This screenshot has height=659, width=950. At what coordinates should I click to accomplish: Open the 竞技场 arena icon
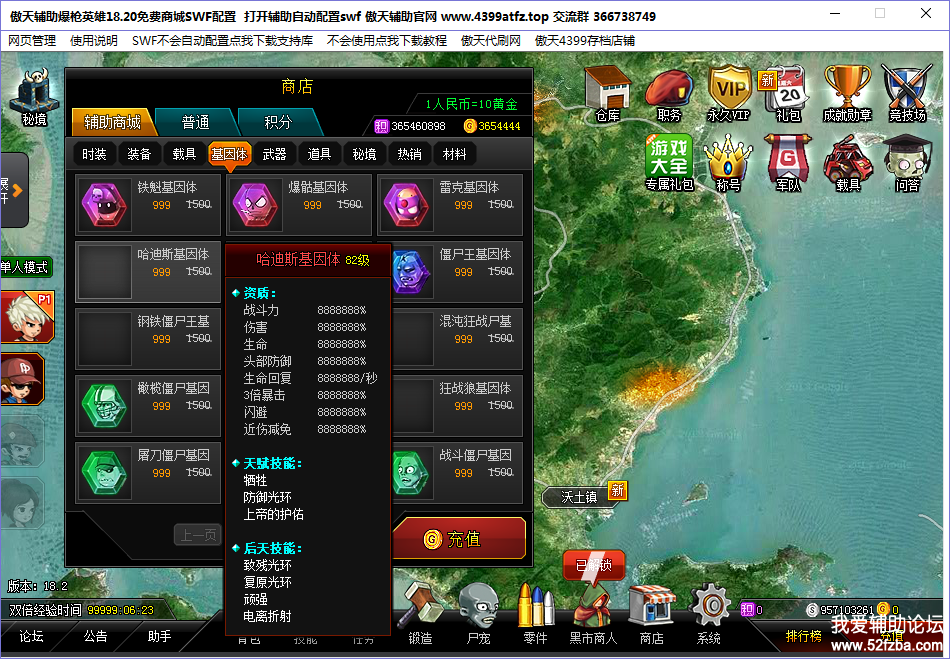pos(907,94)
